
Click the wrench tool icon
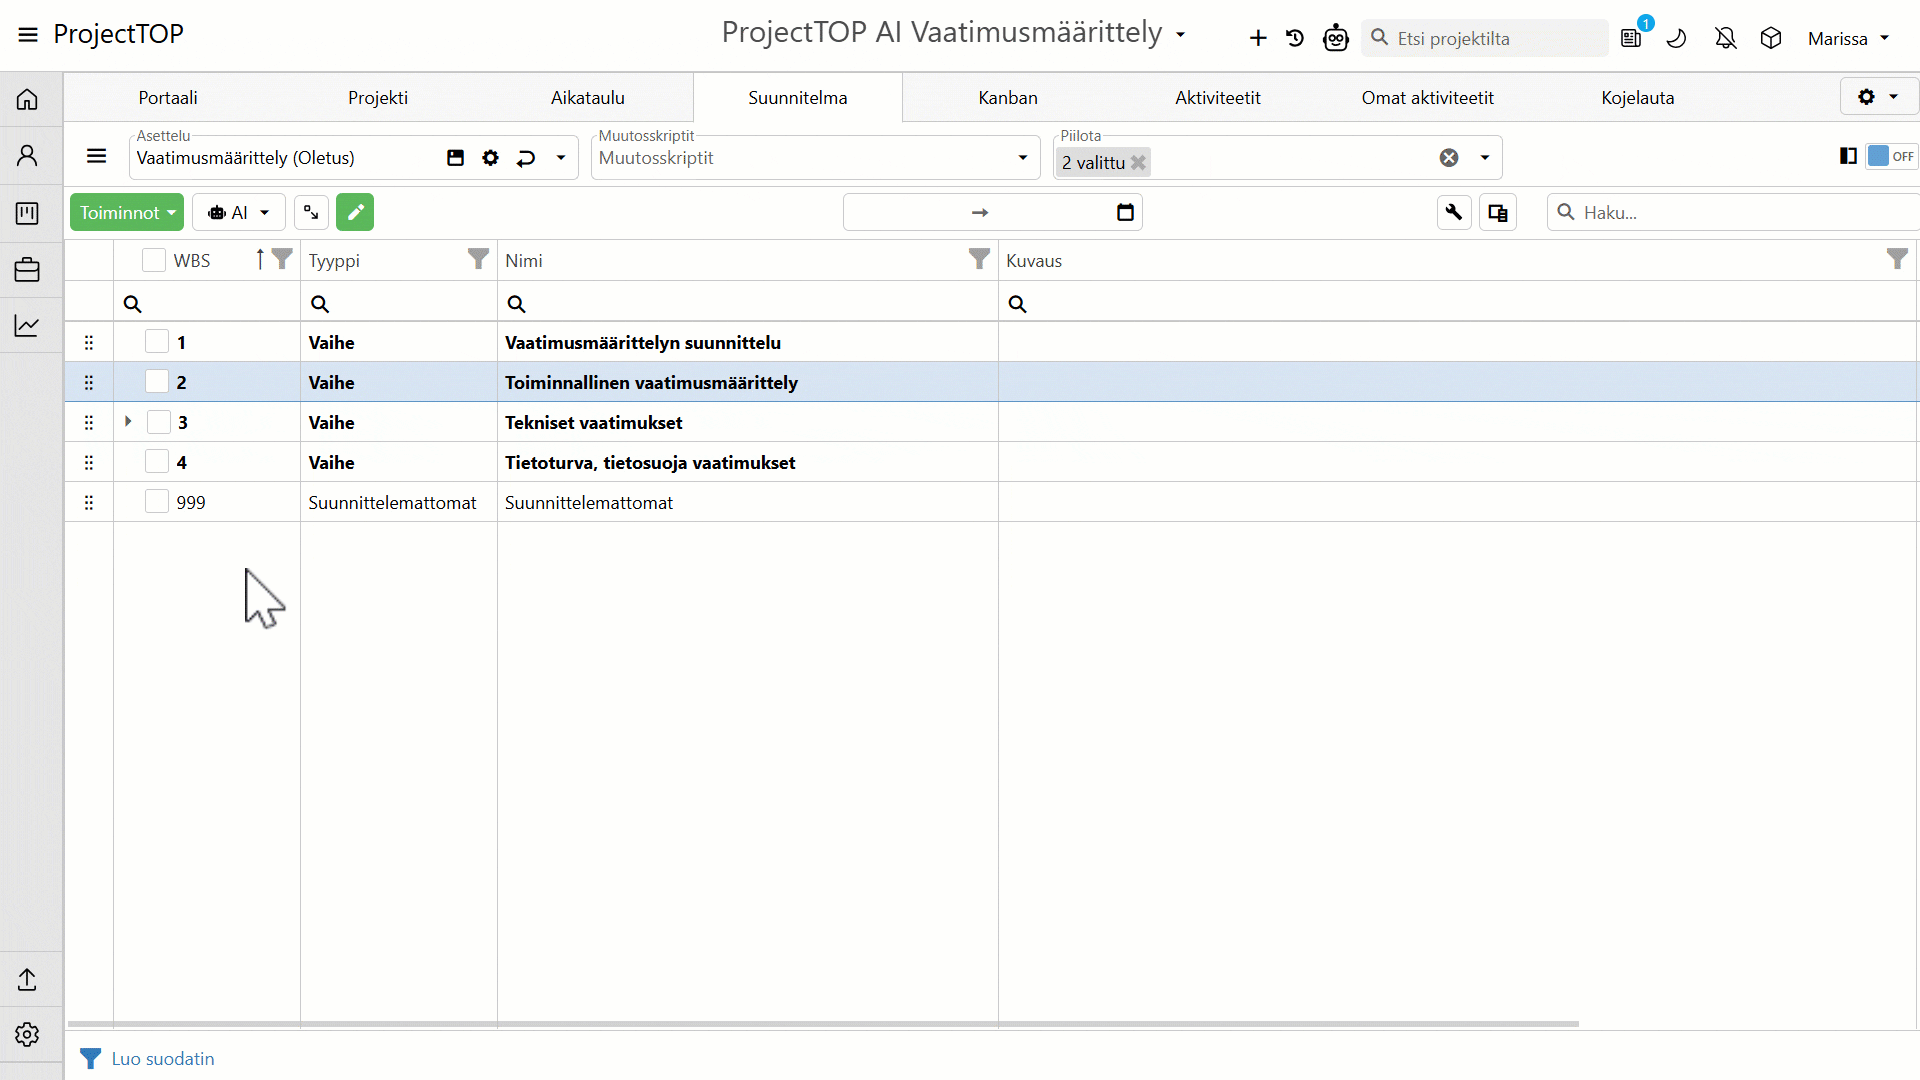[x=1454, y=212]
